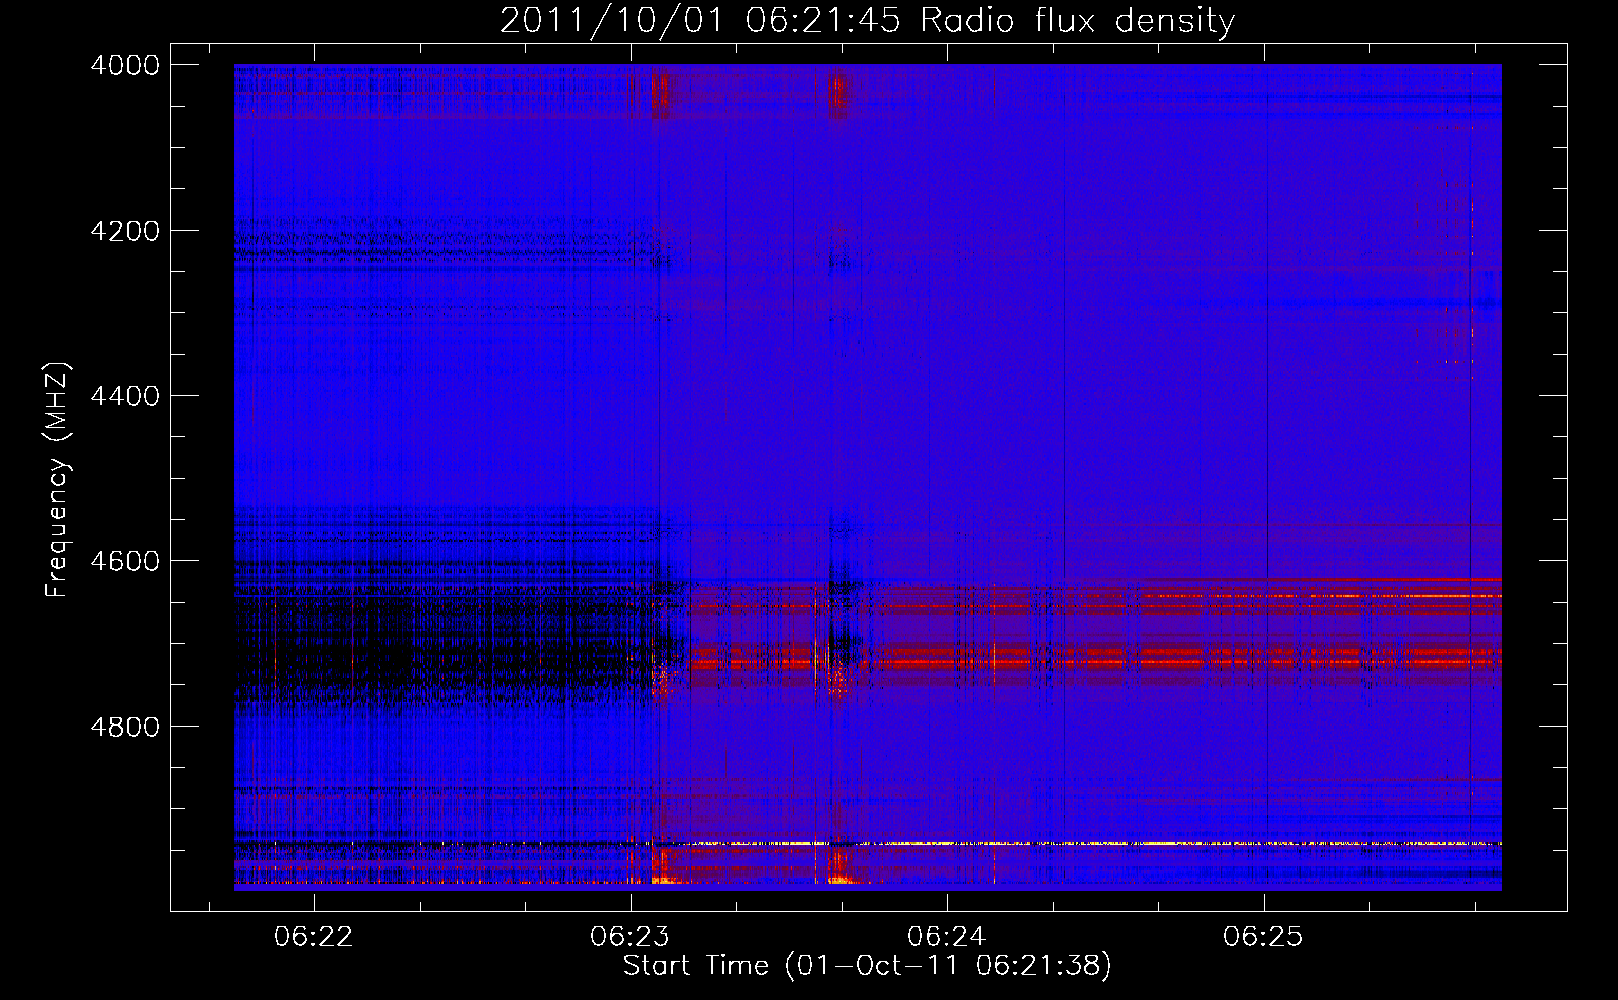Image resolution: width=1618 pixels, height=1000 pixels.
Task: Click the '4600' frequency axis label
Action: 125,561
